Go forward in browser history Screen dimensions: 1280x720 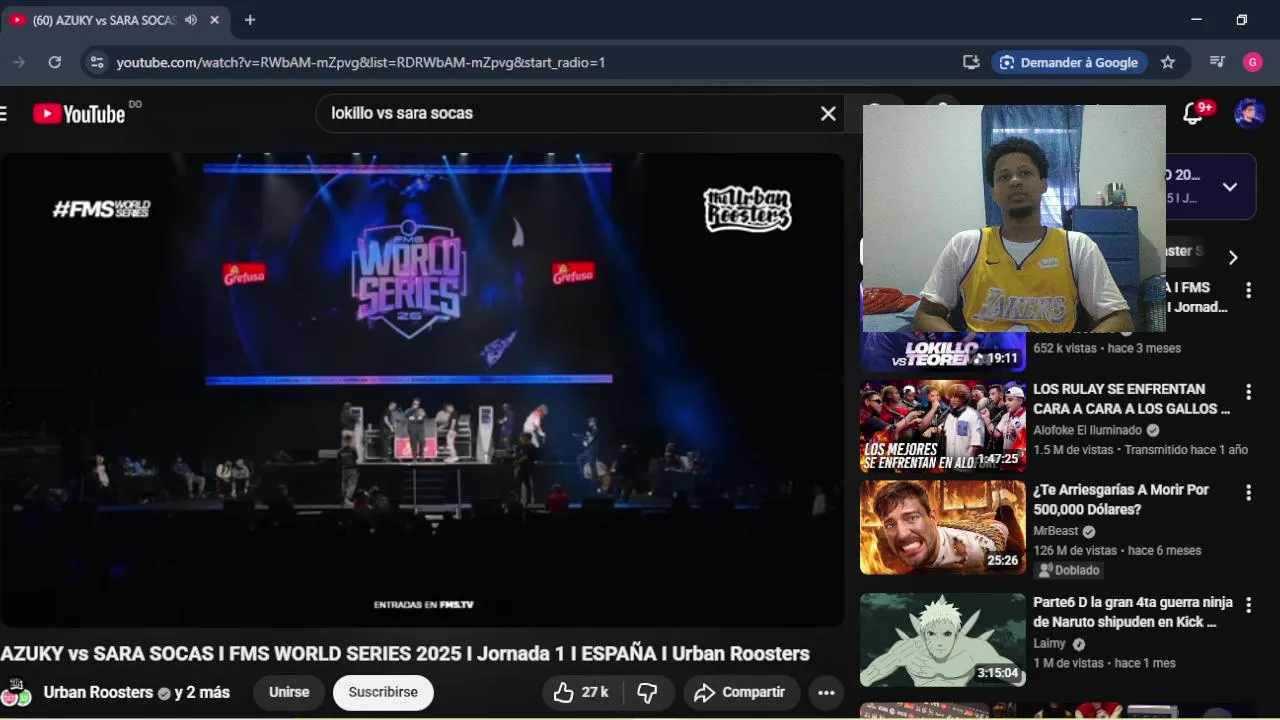pyautogui.click(x=18, y=62)
